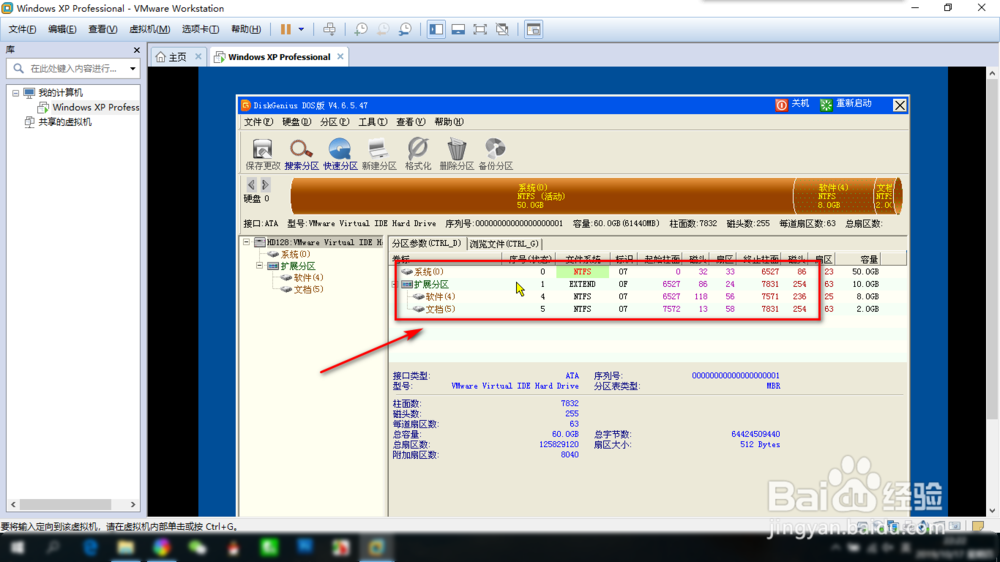Click the 50.0GB capacity cell
The image size is (1000, 562).
click(865, 272)
